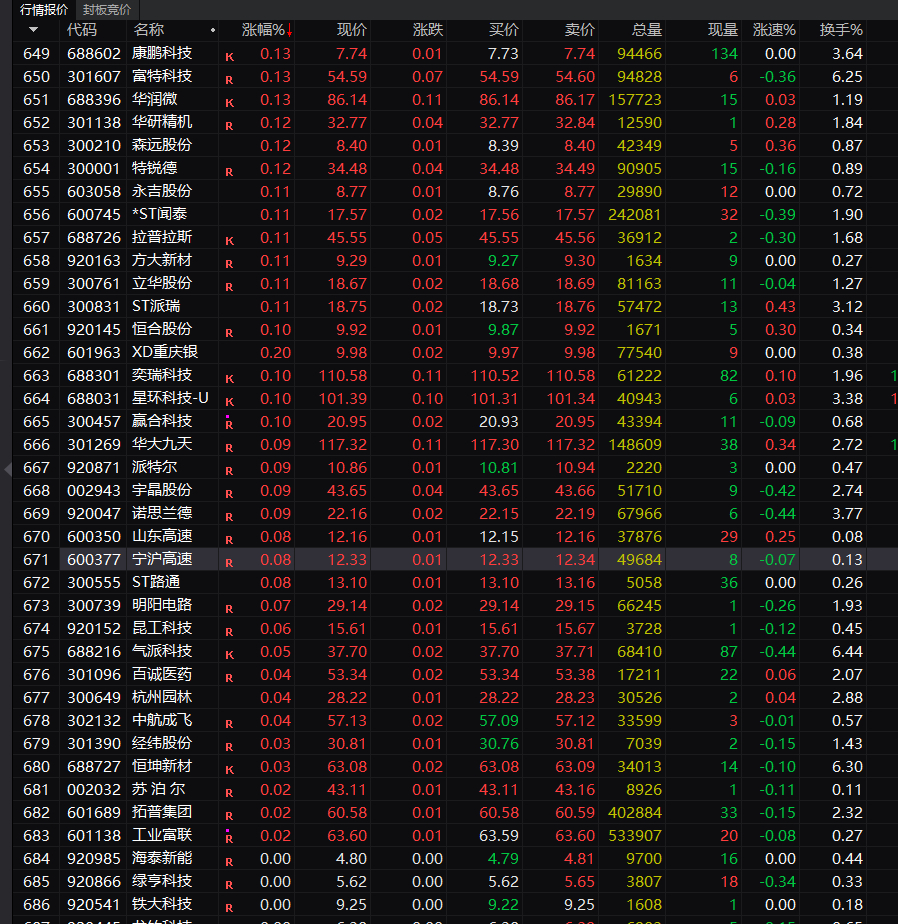Screen dimensions: 898x924
Task: Click the small dot icon after 名称 header
Action: tap(213, 30)
